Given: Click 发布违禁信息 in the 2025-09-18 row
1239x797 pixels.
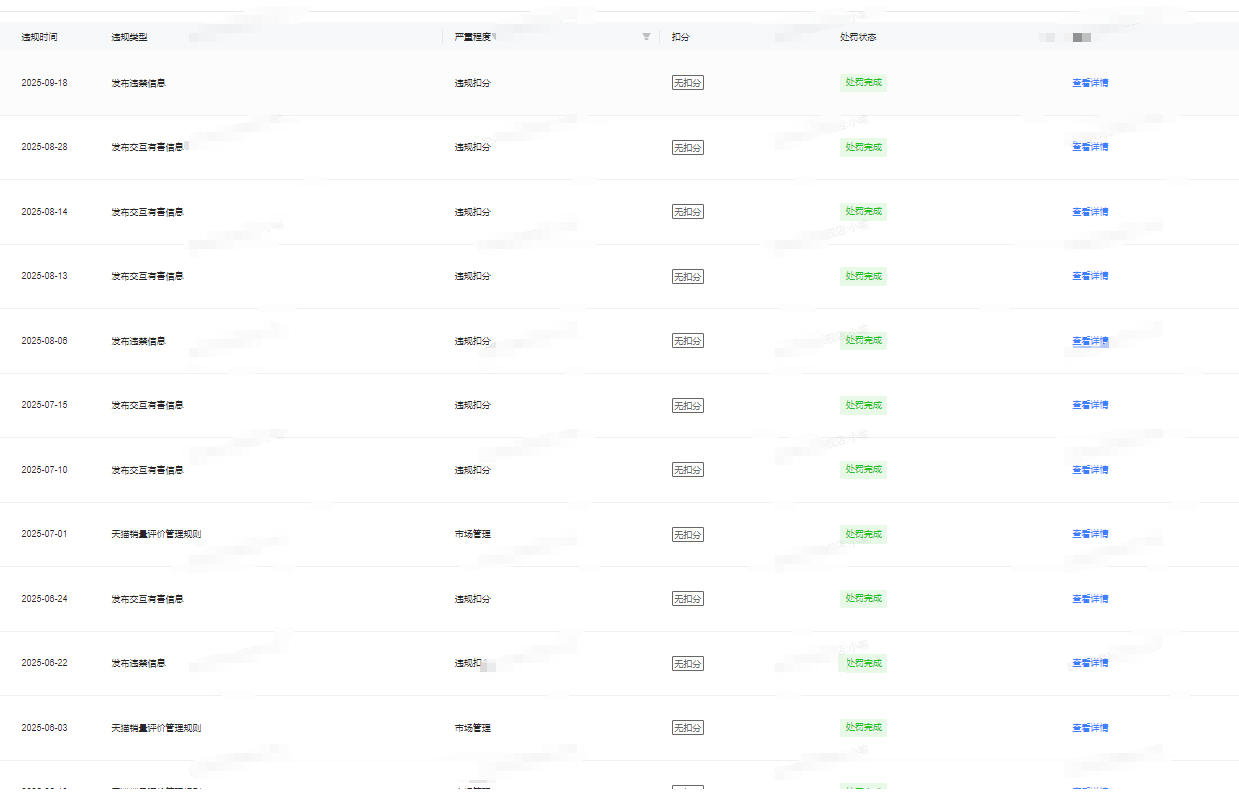Looking at the screenshot, I should click(x=138, y=83).
